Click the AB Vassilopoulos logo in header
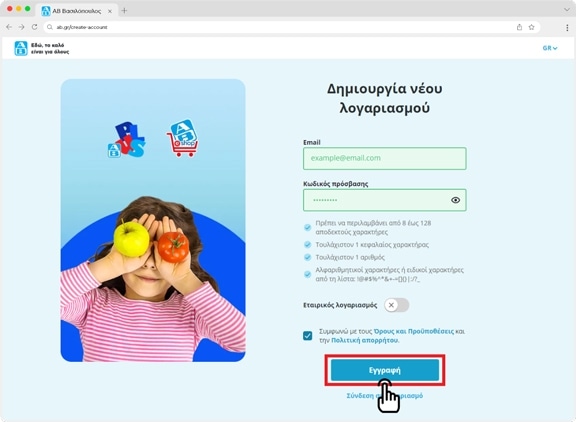This screenshot has height=422, width=576. (x=21, y=48)
